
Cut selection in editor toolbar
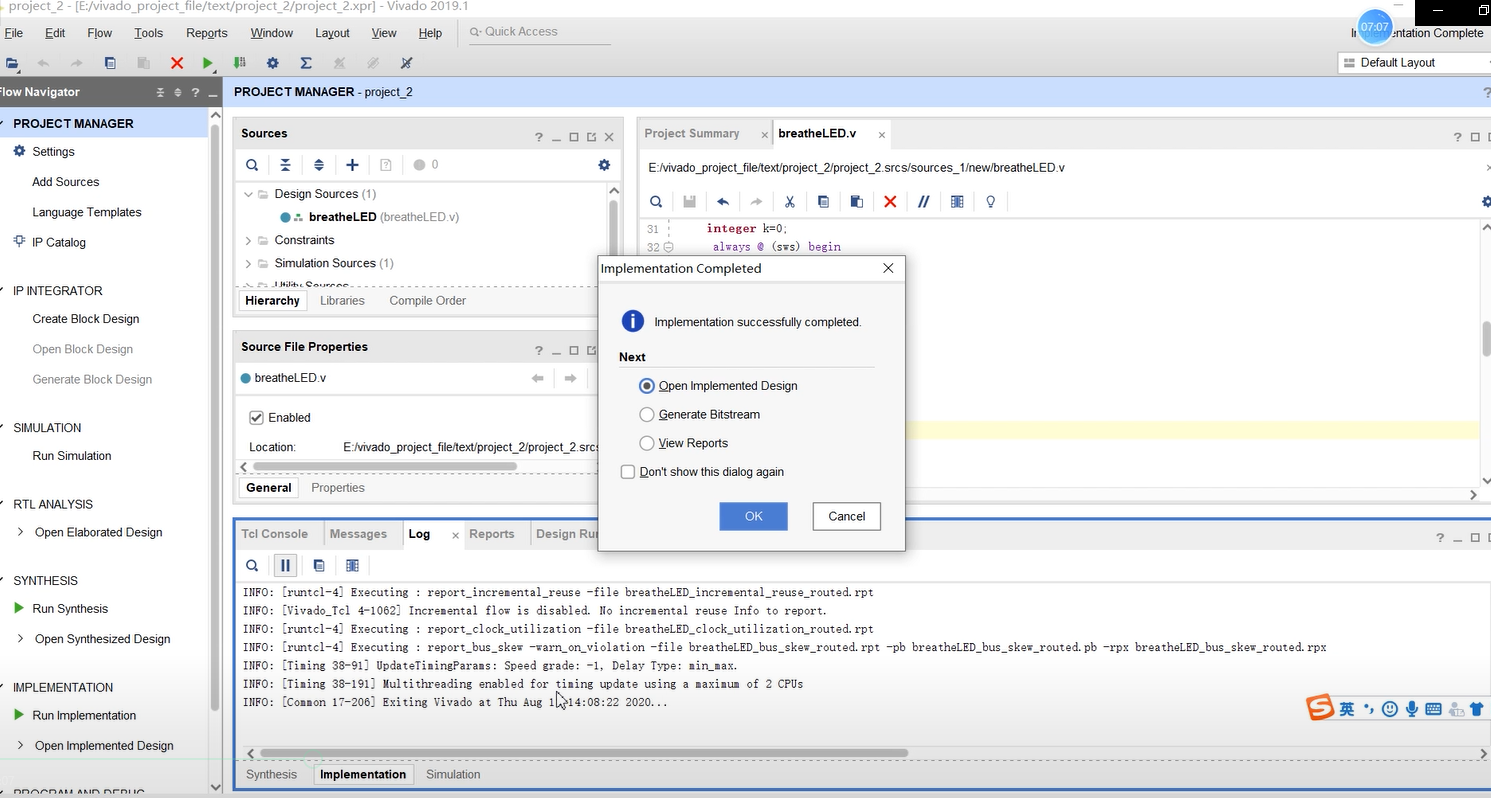pyautogui.click(x=789, y=202)
